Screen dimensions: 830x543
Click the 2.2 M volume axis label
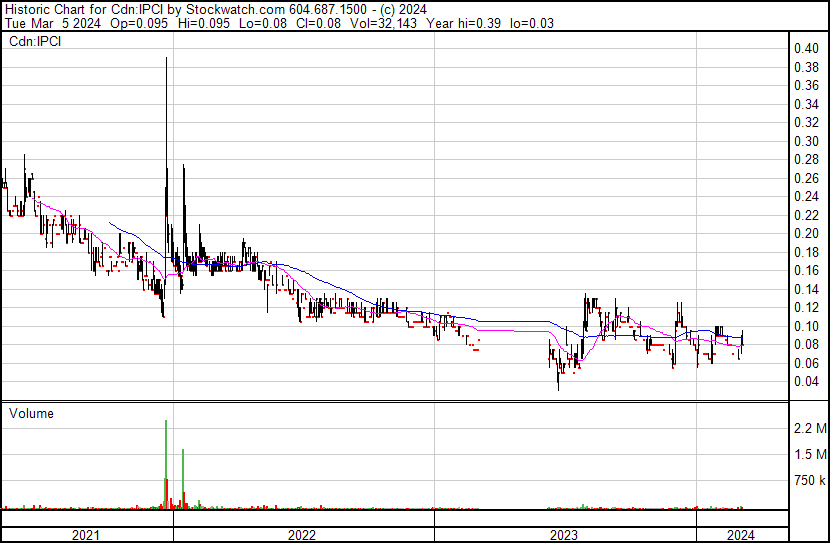[x=808, y=429]
